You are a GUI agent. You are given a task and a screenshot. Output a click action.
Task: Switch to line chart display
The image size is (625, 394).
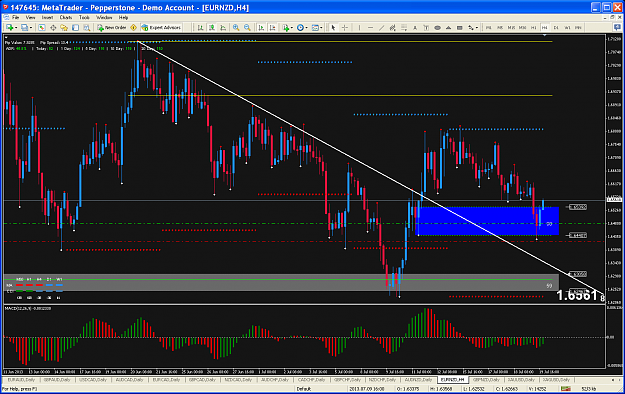pos(223,28)
